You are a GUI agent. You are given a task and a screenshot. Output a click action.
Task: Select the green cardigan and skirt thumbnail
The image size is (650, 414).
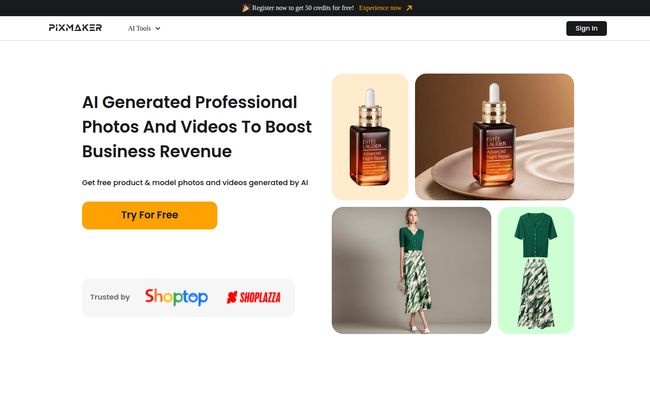point(536,270)
